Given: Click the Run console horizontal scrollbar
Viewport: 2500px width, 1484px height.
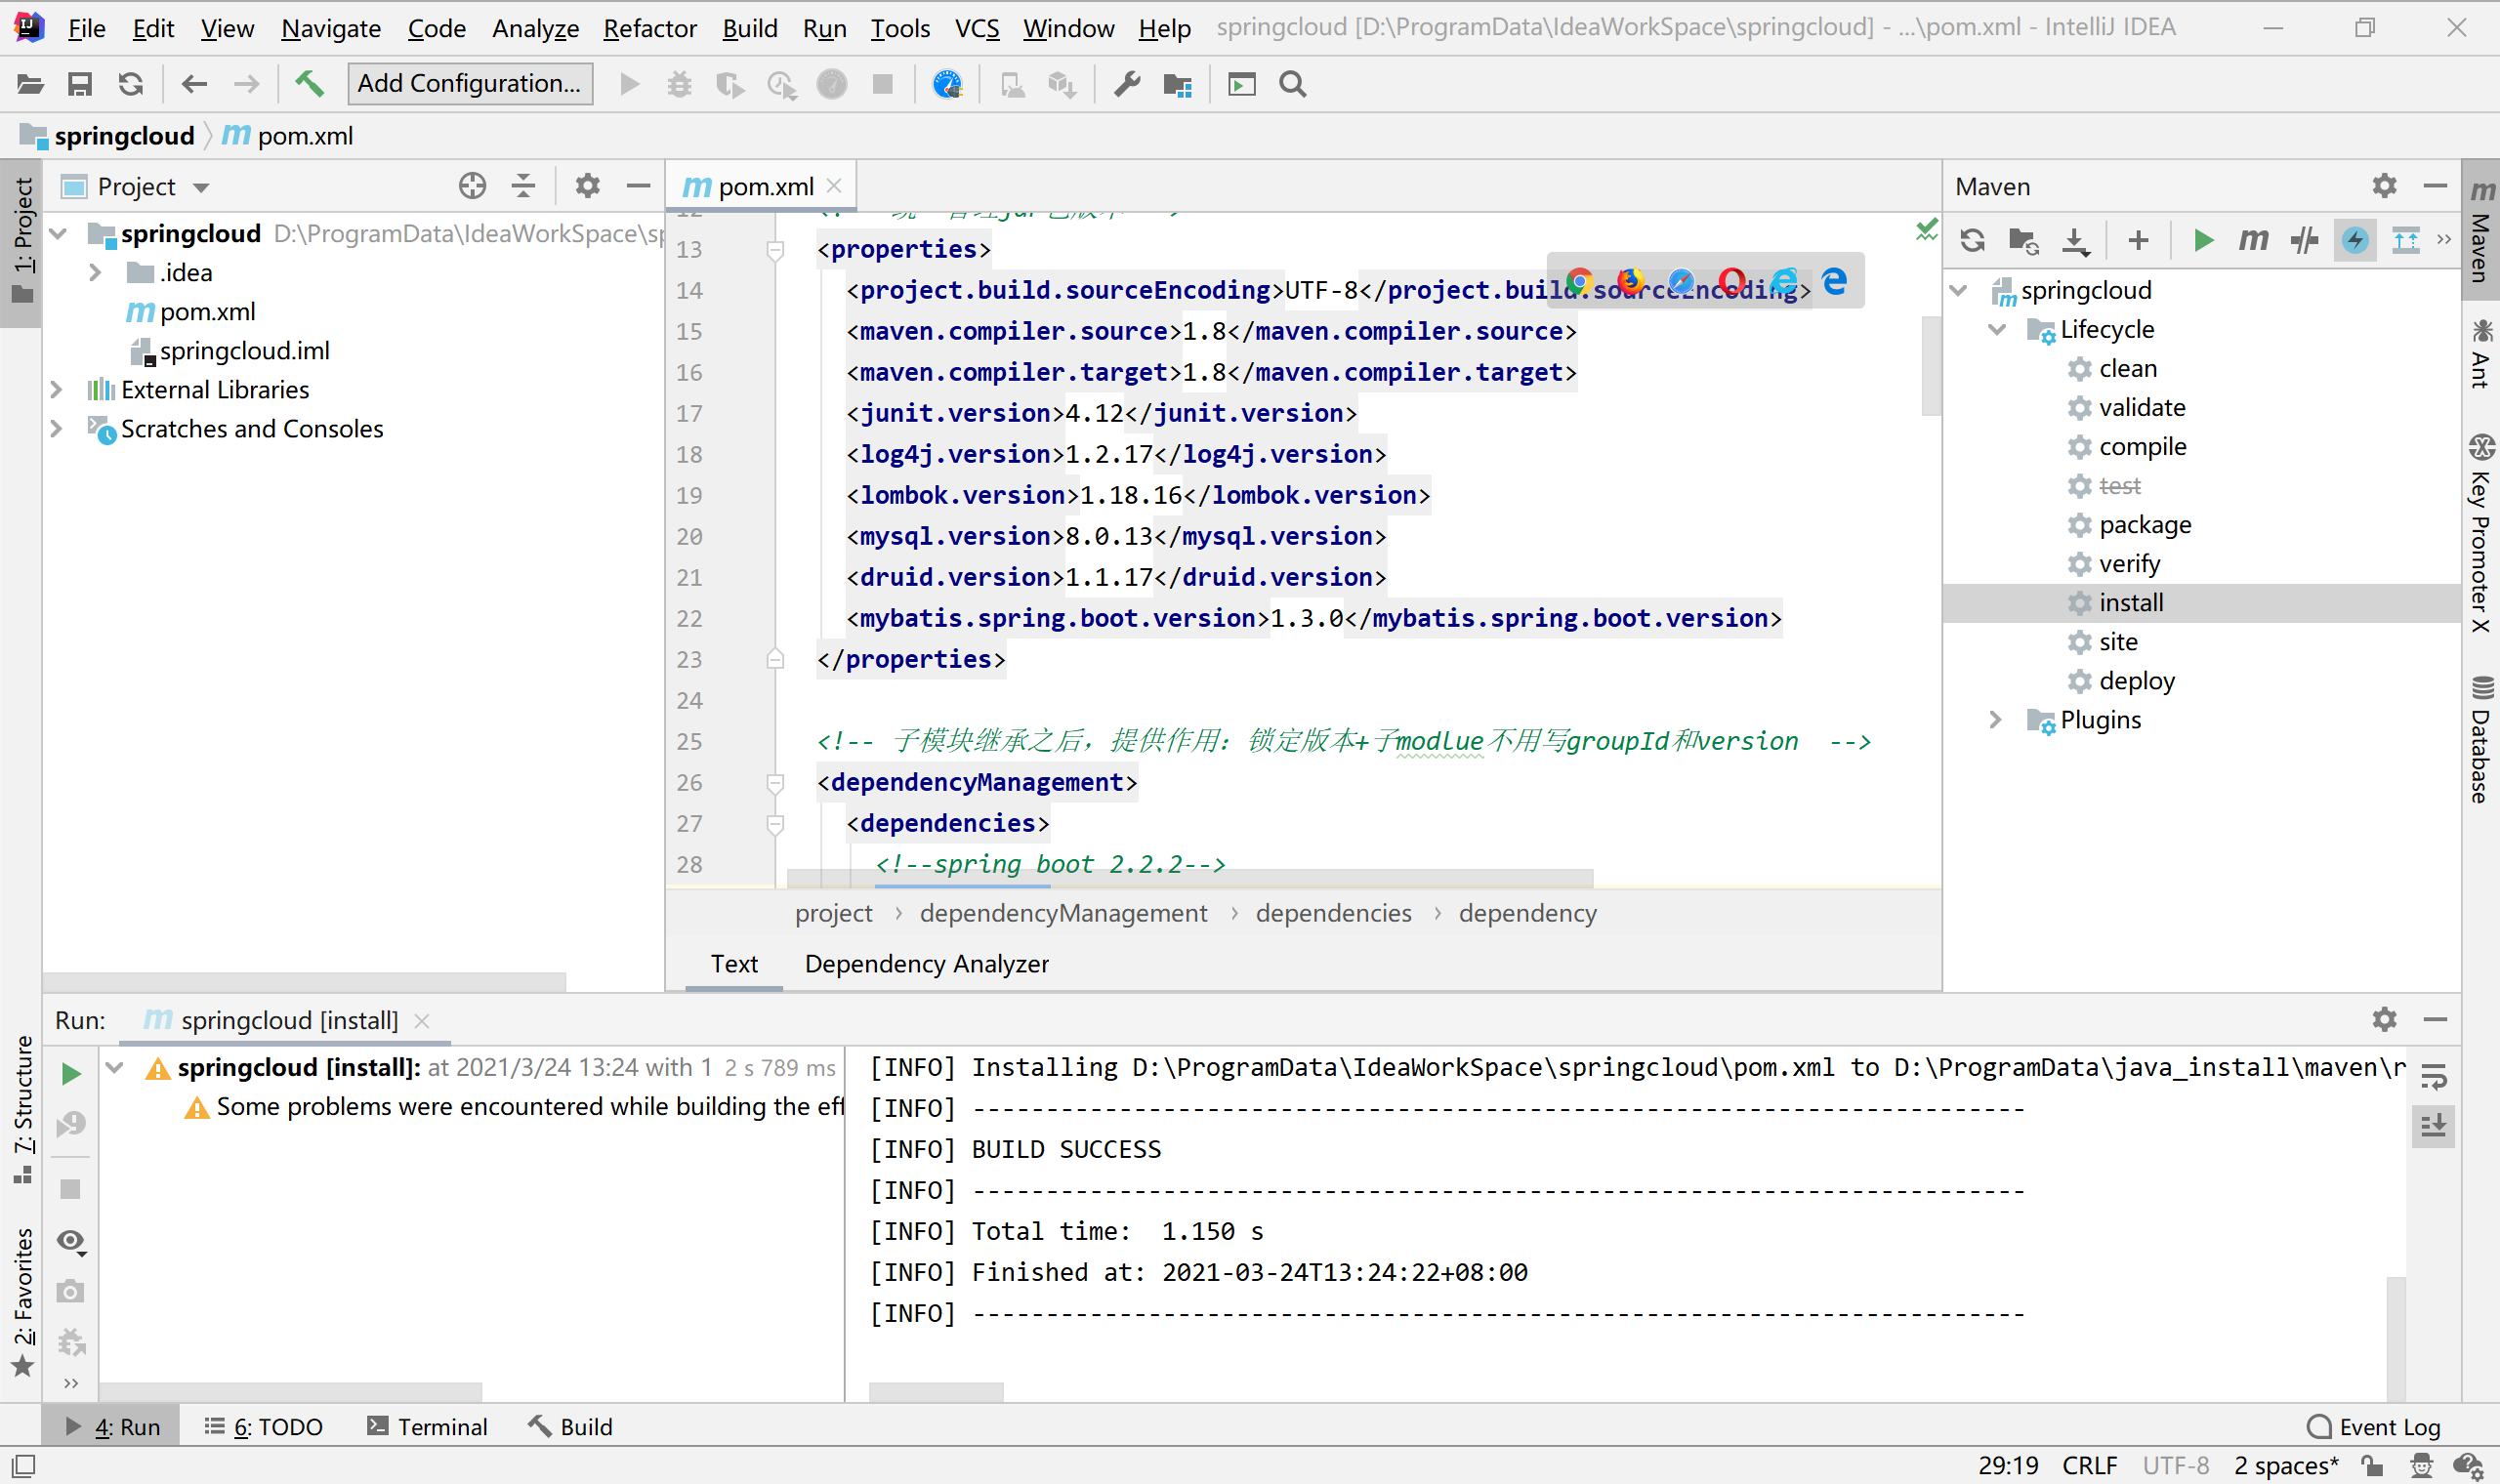Looking at the screenshot, I should (x=936, y=1392).
